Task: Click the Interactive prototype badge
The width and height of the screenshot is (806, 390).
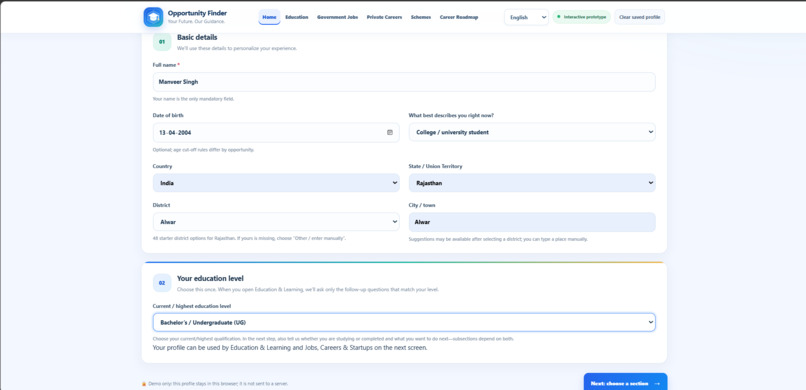Action: 582,17
